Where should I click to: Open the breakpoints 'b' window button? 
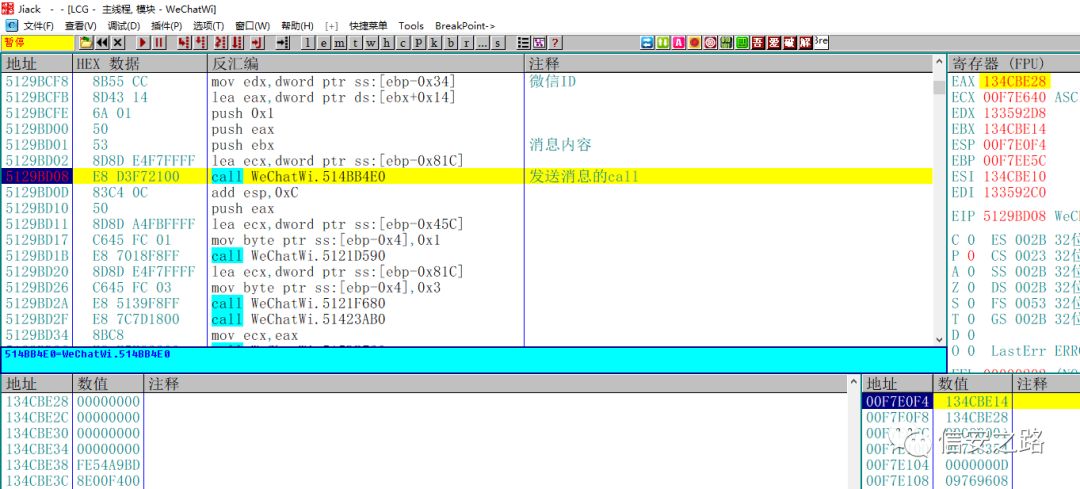(451, 43)
